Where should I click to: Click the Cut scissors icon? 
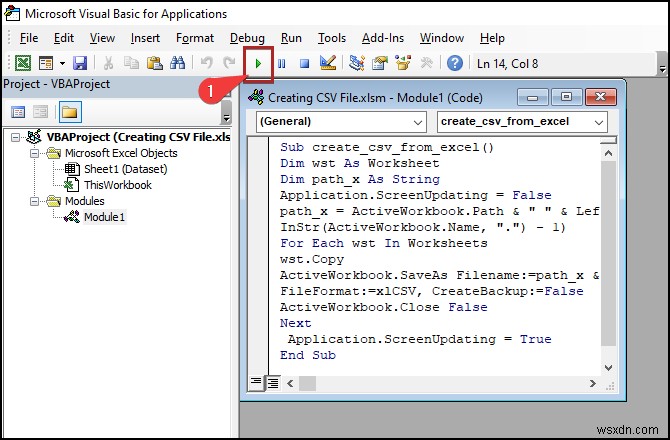109,63
